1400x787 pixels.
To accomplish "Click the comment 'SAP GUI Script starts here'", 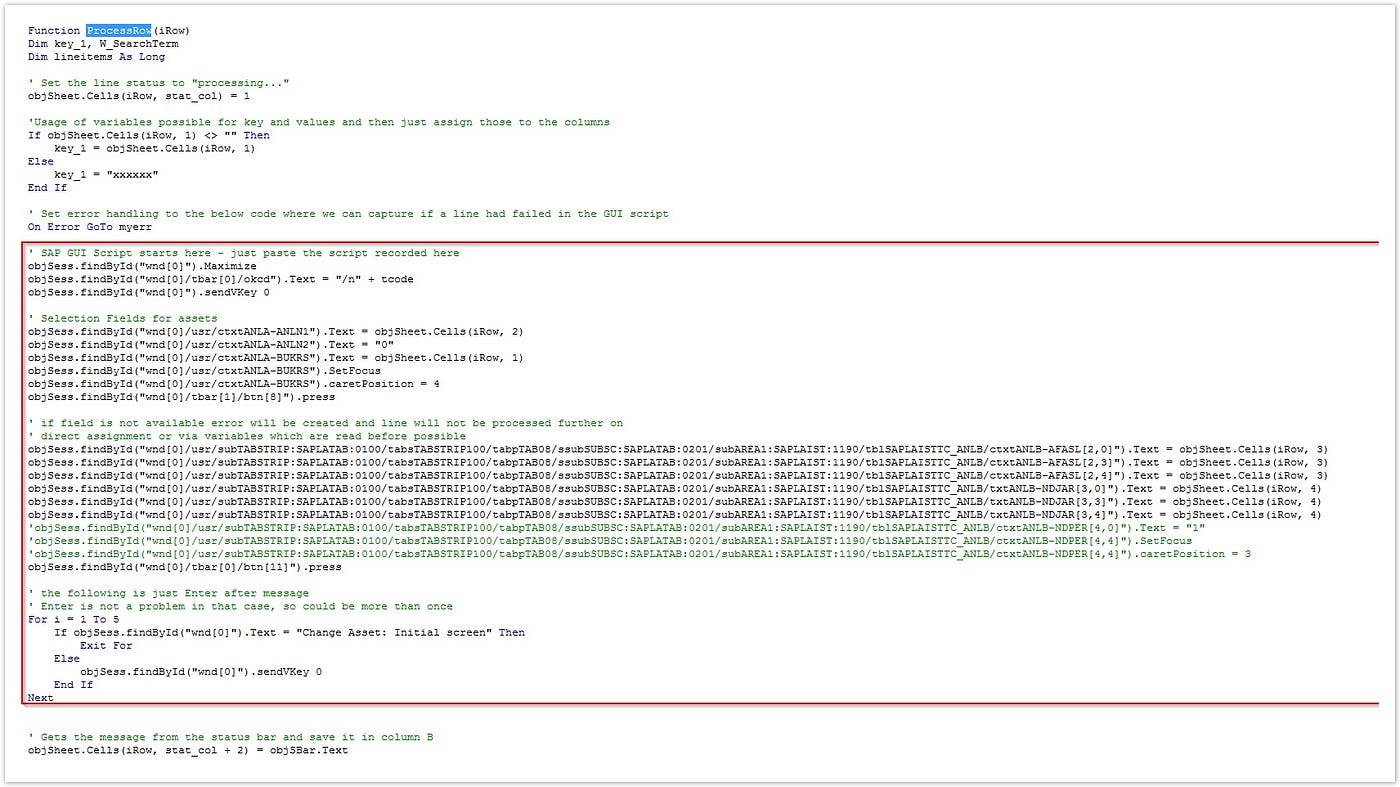I will (x=244, y=253).
